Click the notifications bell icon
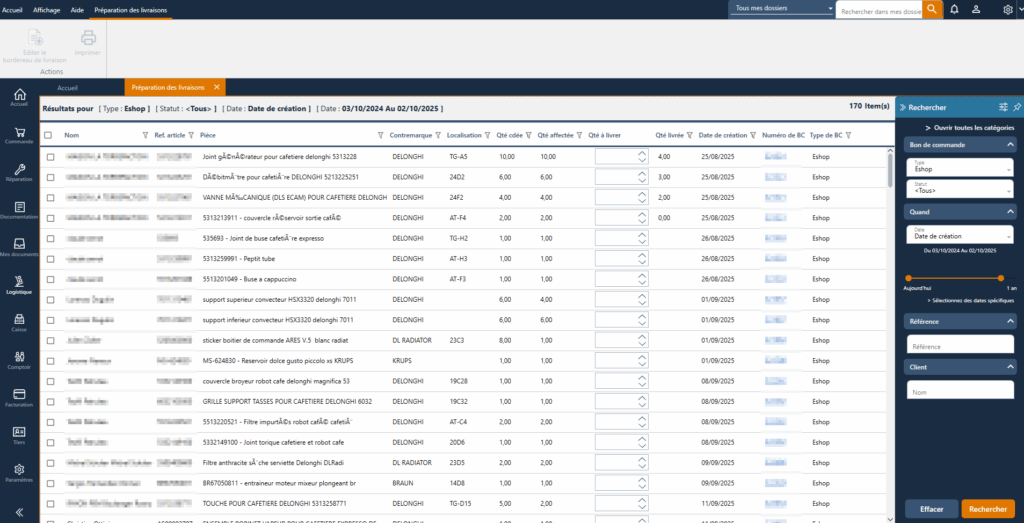 pos(954,9)
